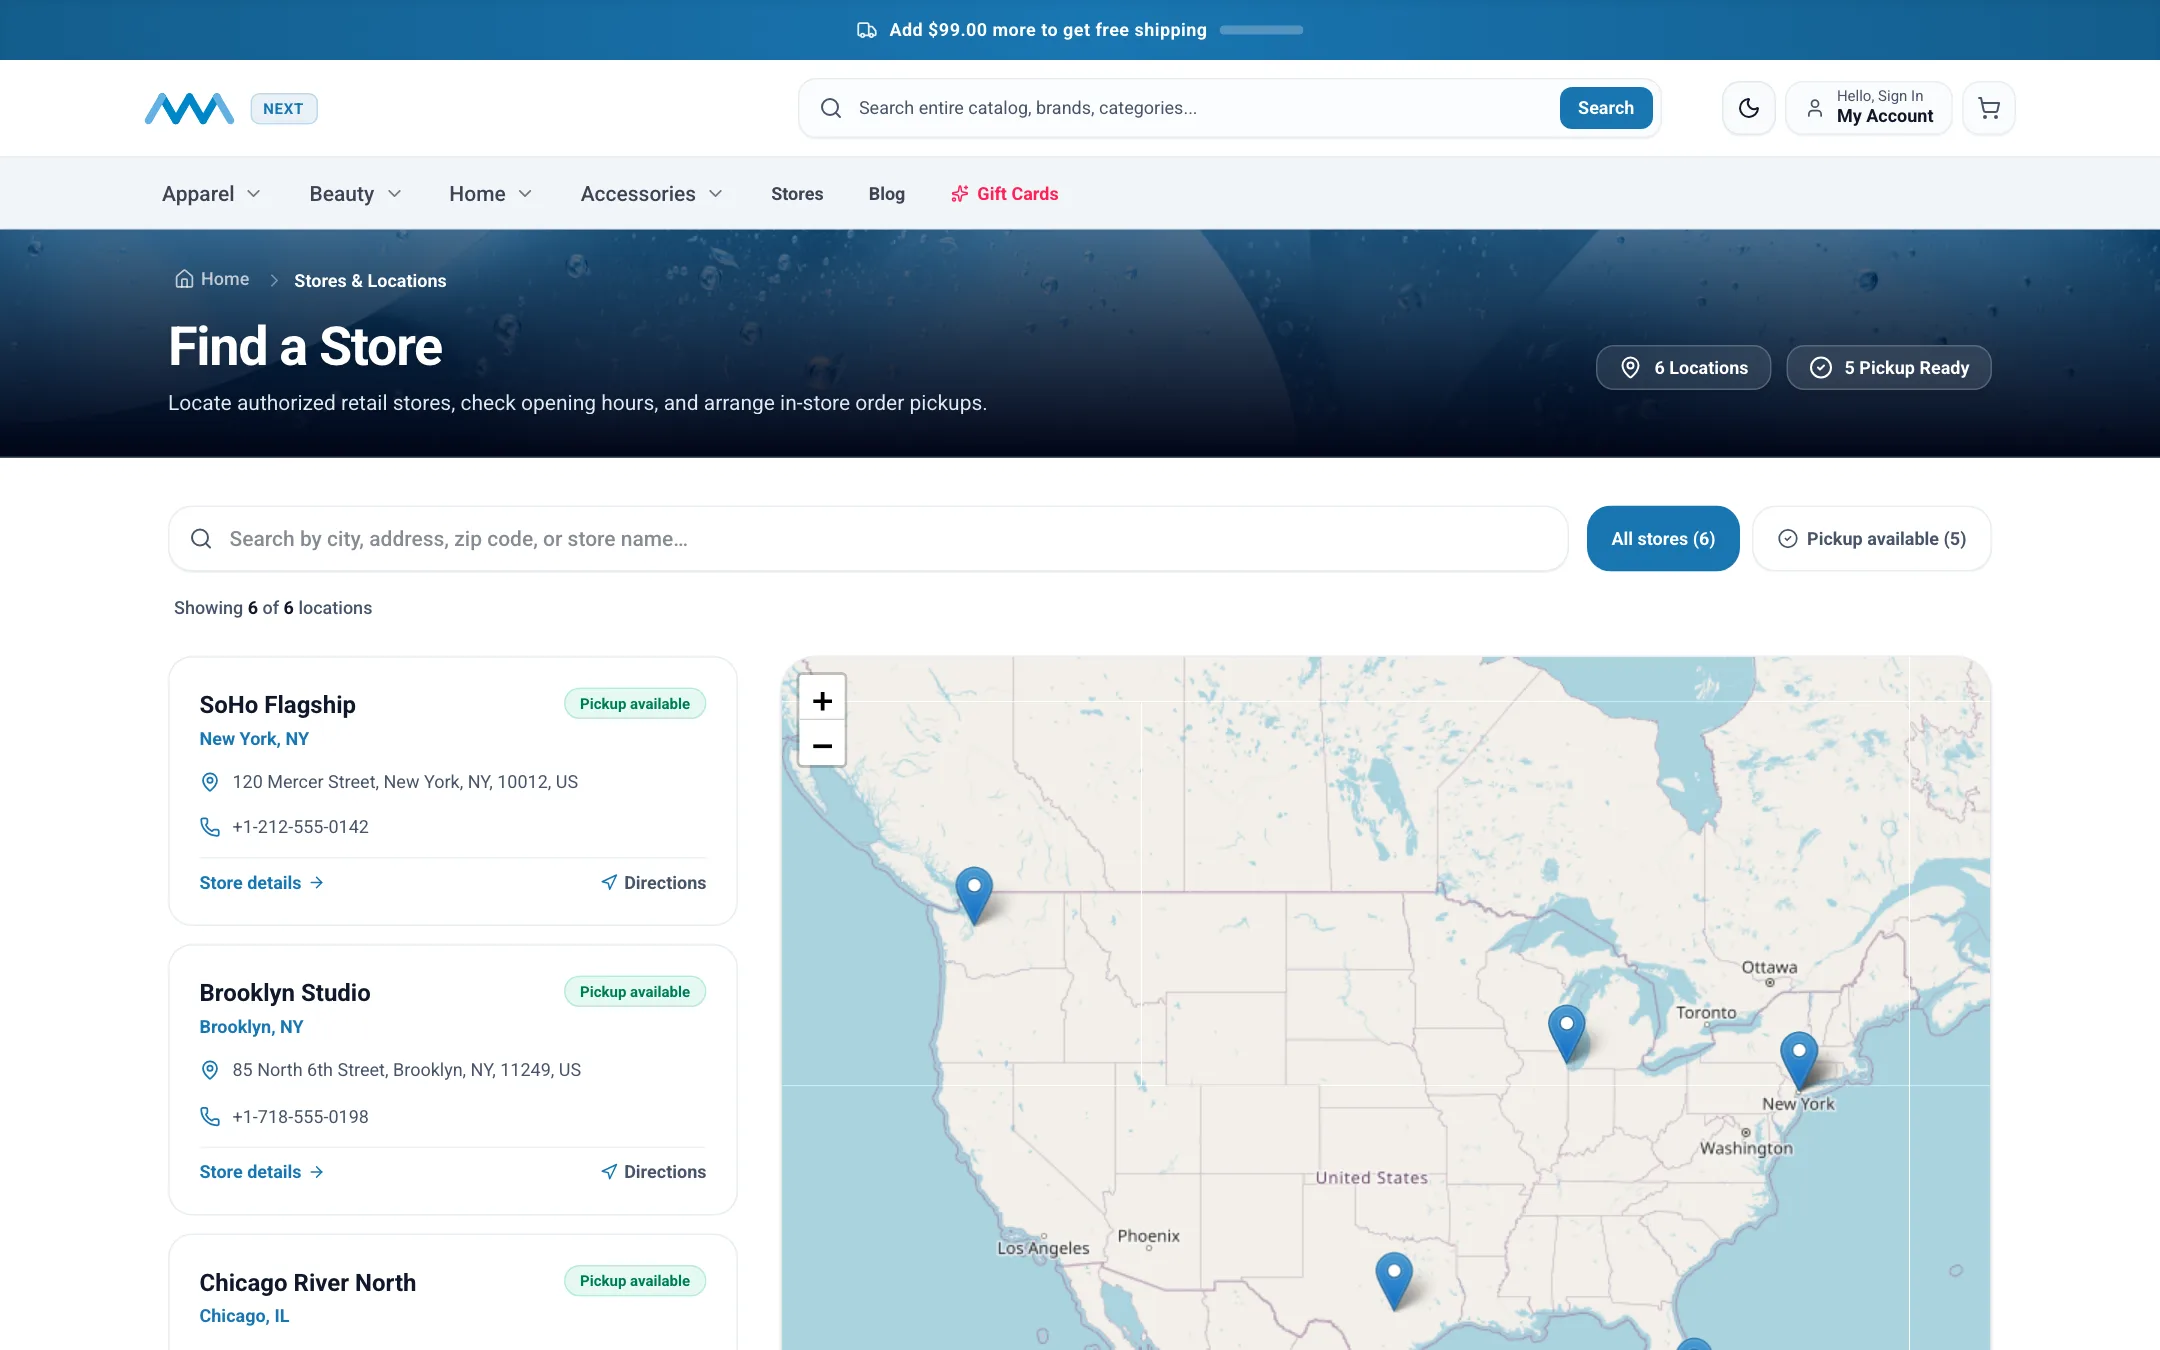The width and height of the screenshot is (2160, 1350).
Task: Select the Texas map pin
Action: coord(1393,1281)
